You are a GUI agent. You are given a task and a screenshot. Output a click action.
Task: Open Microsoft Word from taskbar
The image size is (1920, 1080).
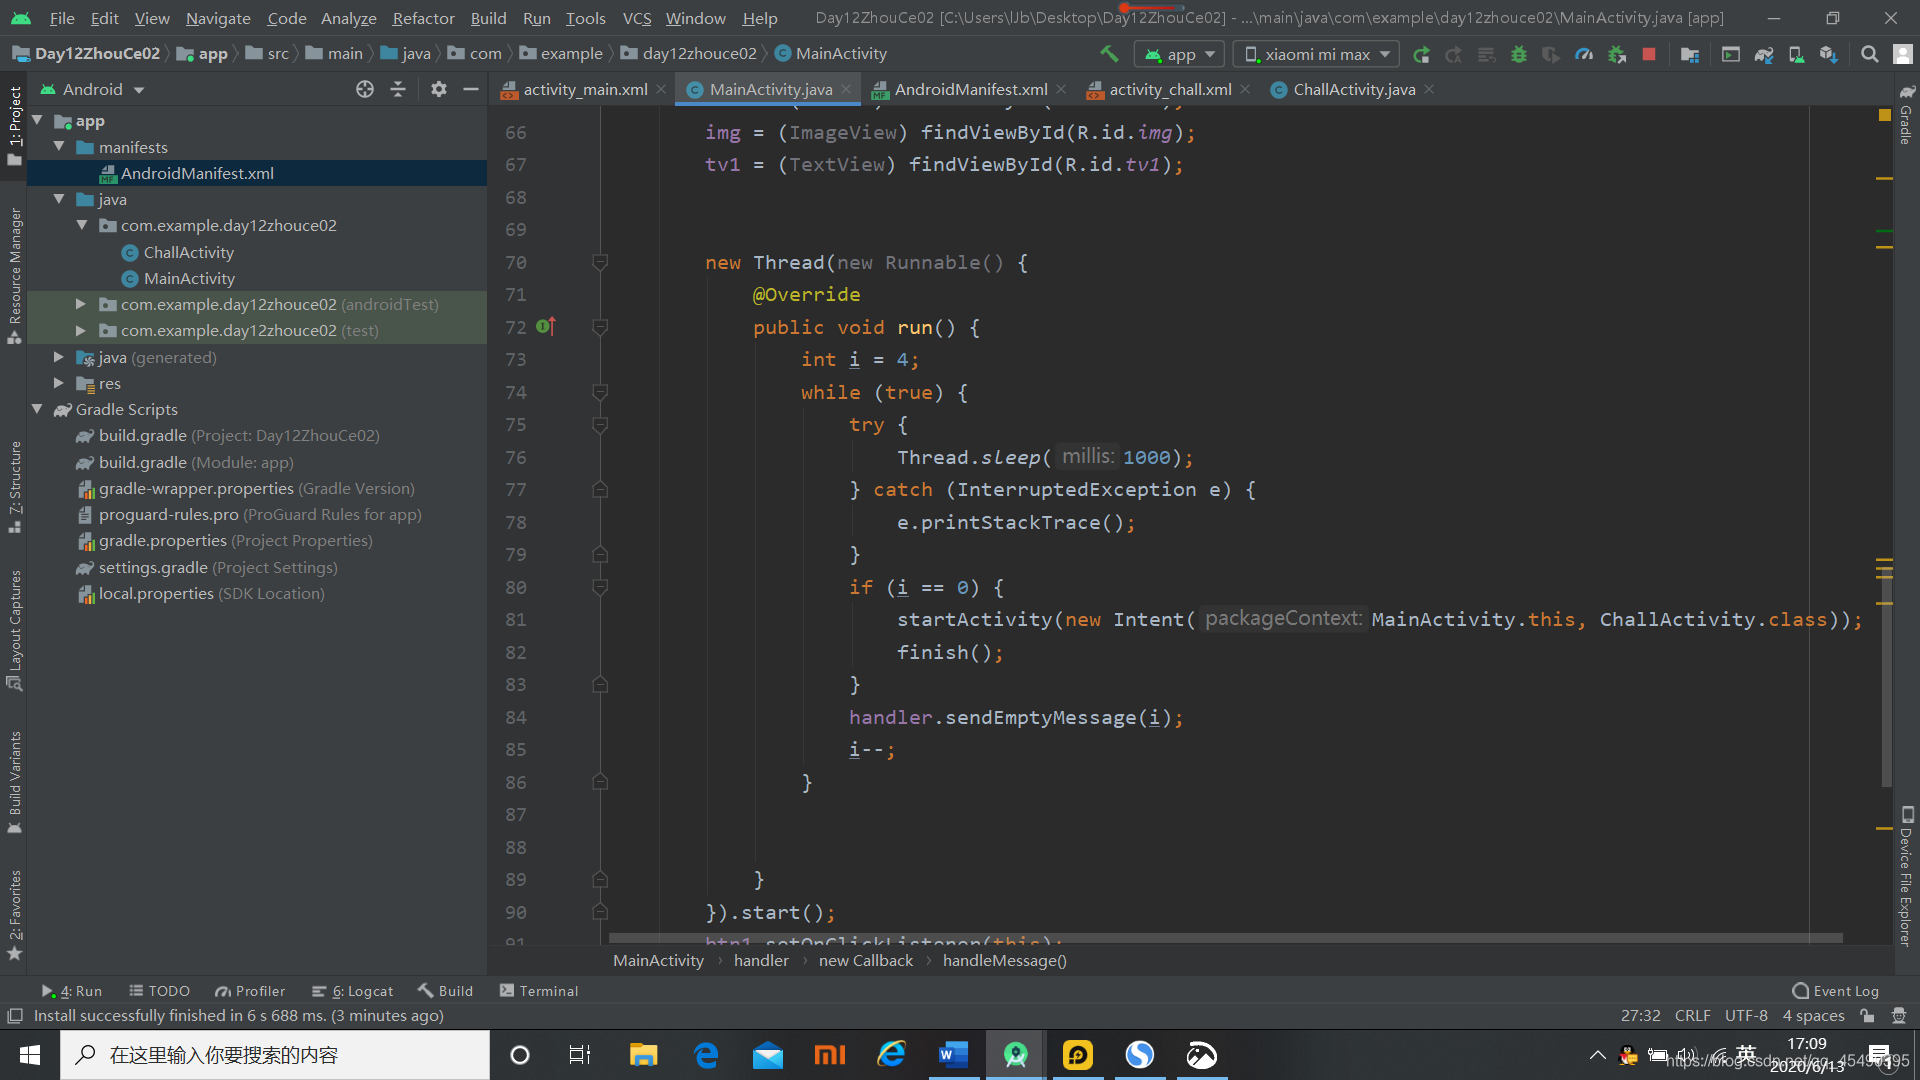pyautogui.click(x=954, y=1055)
